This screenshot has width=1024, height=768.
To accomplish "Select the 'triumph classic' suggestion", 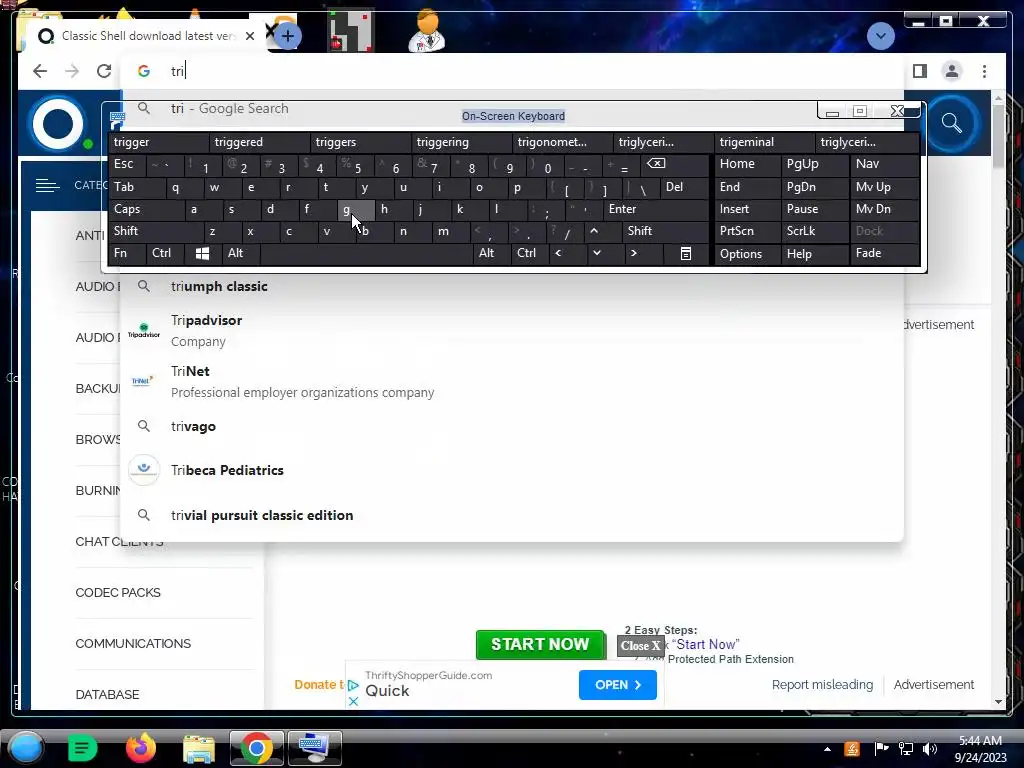I will (x=512, y=286).
